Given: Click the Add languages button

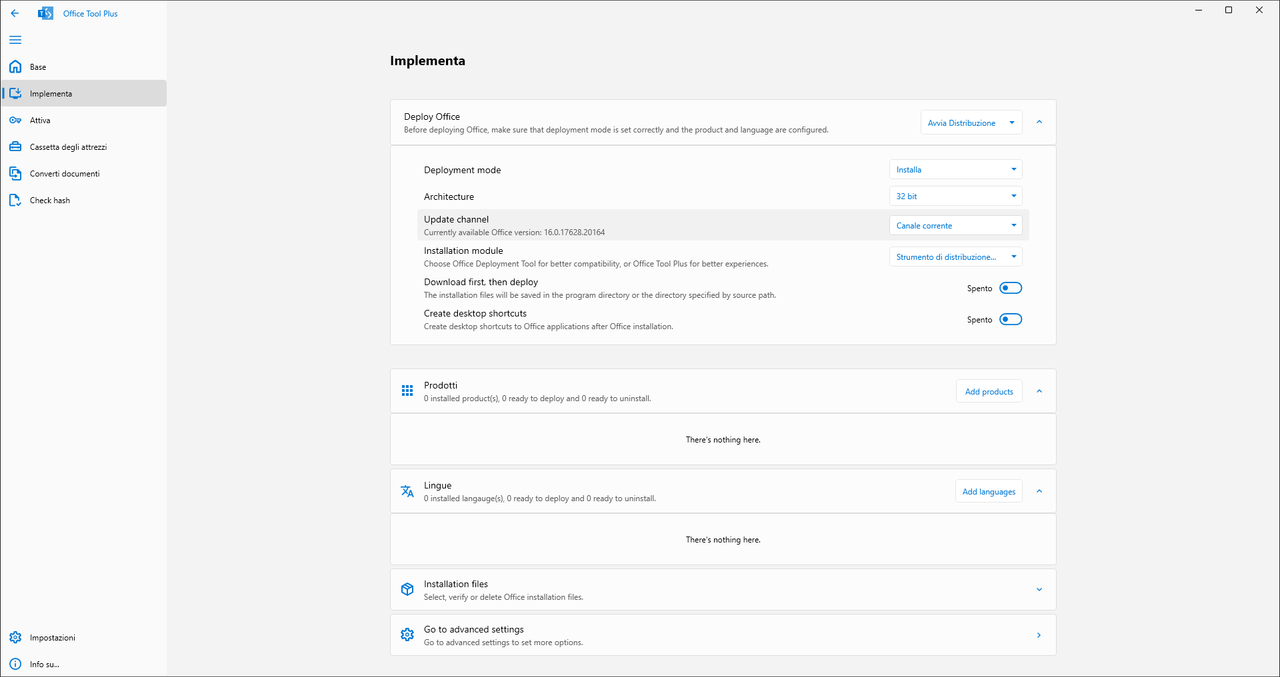Looking at the screenshot, I should click(x=988, y=492).
